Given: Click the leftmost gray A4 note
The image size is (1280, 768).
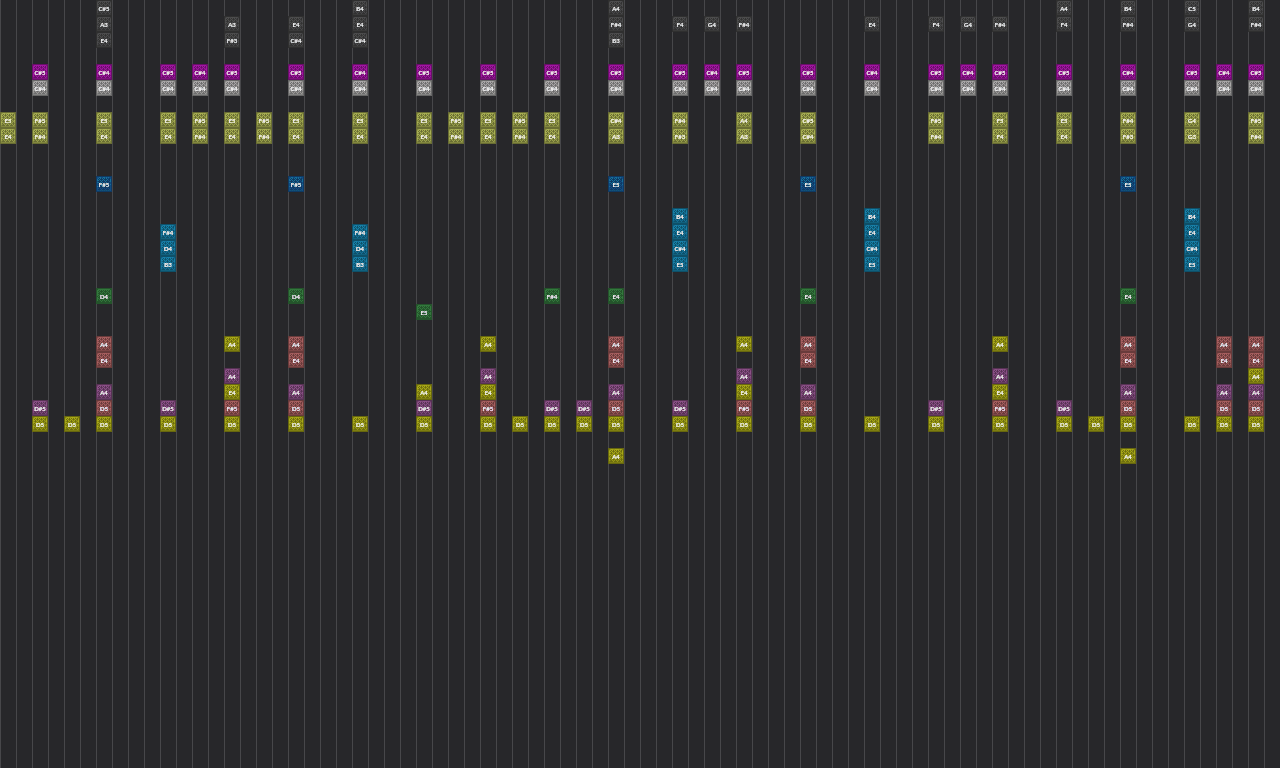Looking at the screenshot, I should (616, 8).
